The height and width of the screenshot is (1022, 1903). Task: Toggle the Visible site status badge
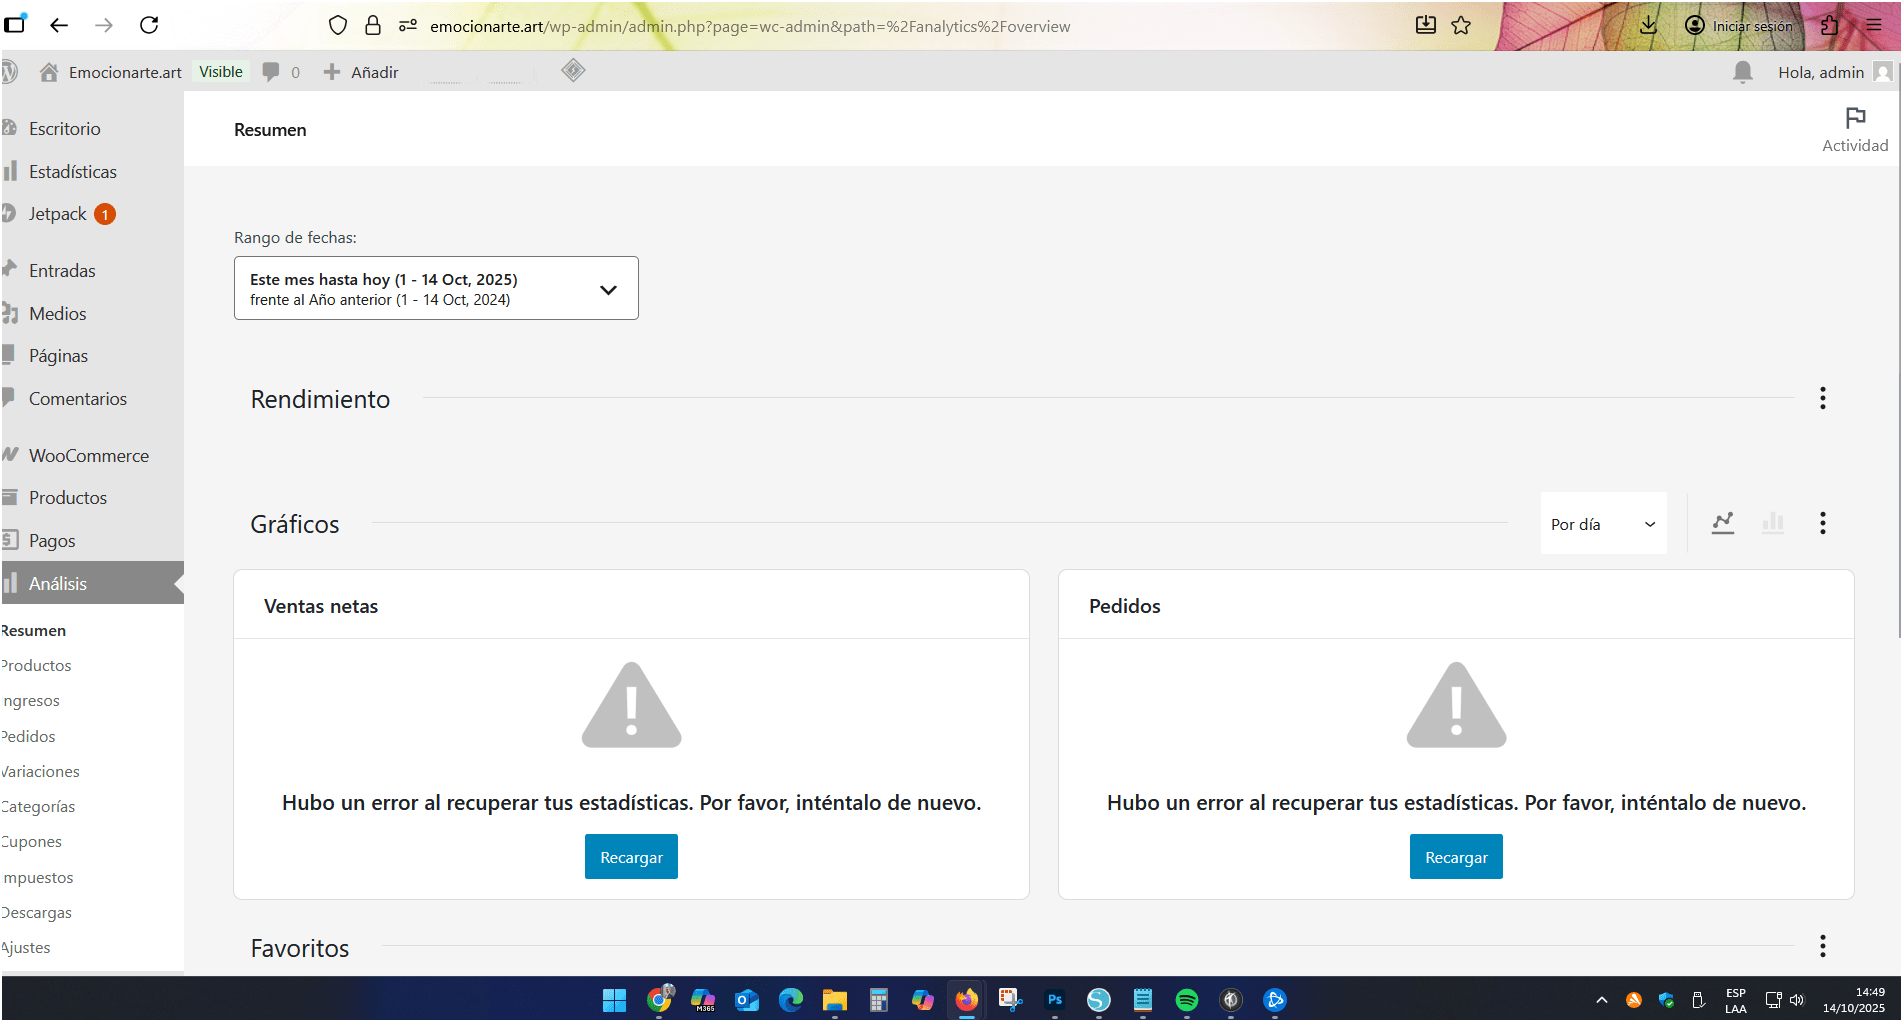(x=220, y=72)
